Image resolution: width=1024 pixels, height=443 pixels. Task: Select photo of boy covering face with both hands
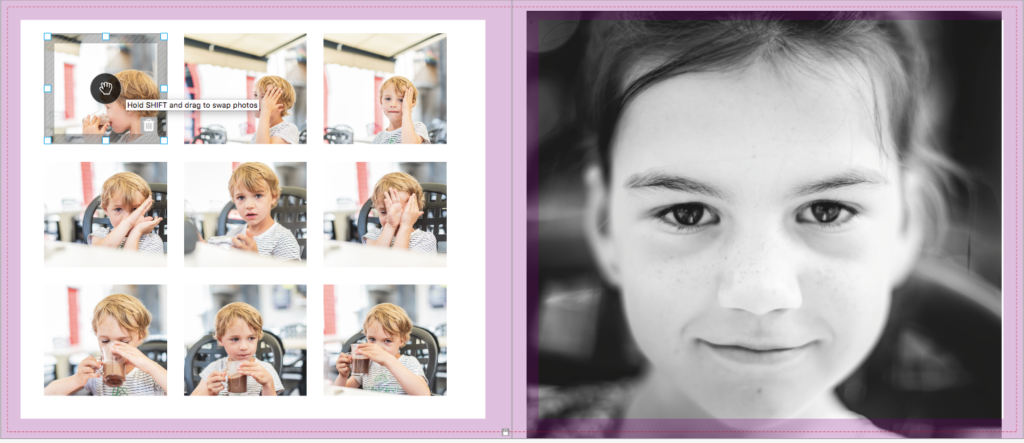tap(385, 214)
